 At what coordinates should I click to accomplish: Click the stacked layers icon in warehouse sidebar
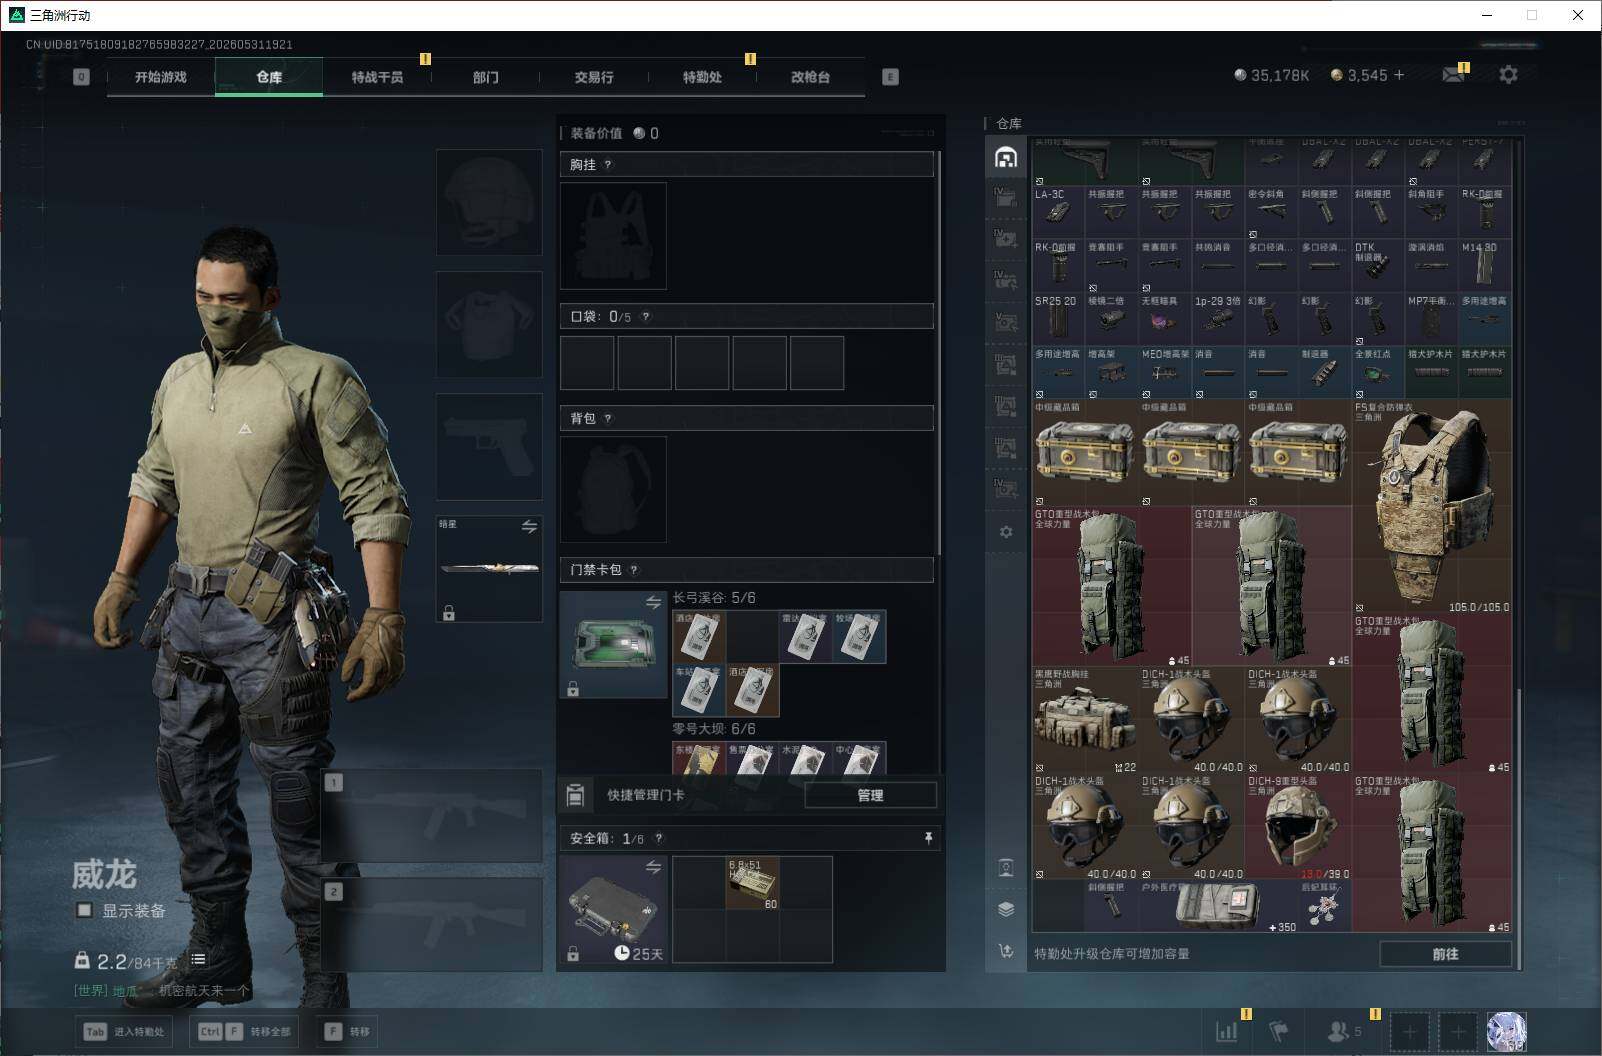click(x=1006, y=909)
